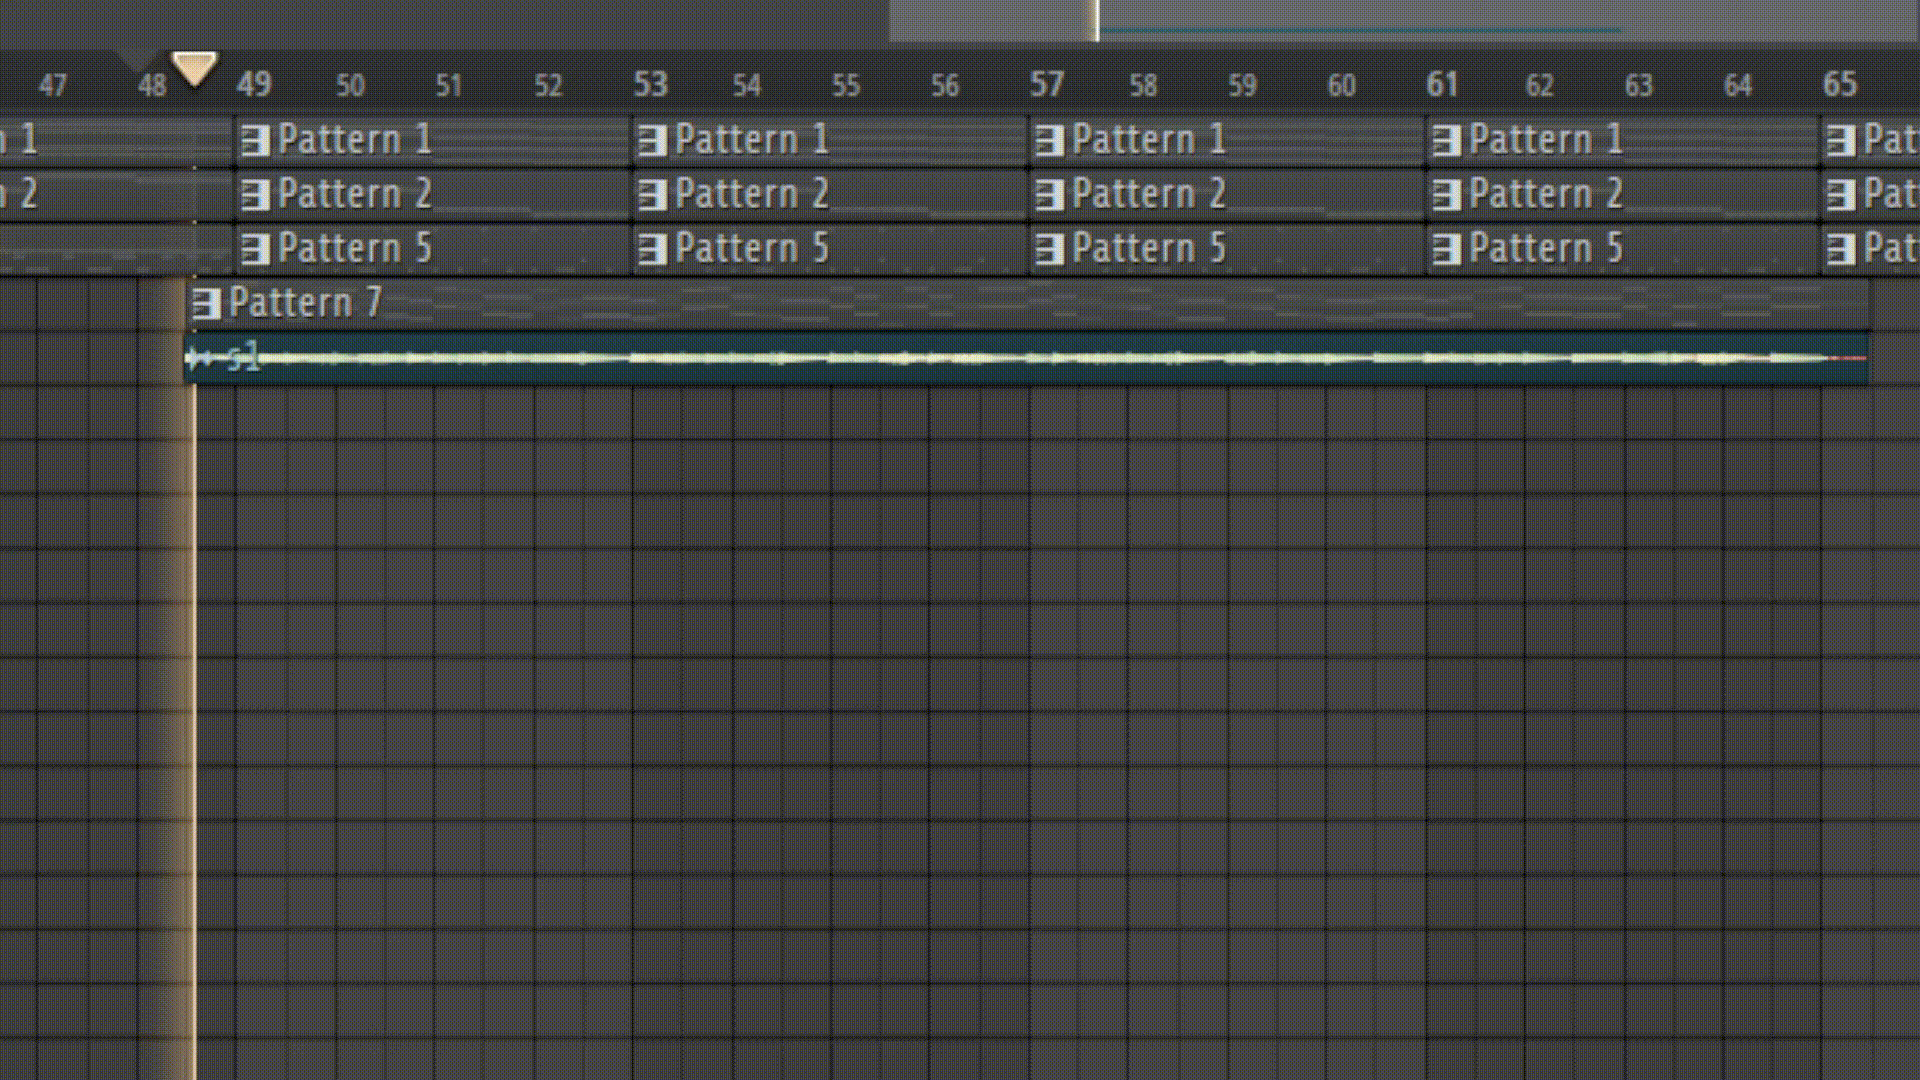Jump to bar 53 on the timeline ruler
The image size is (1920, 1080).
[x=650, y=84]
